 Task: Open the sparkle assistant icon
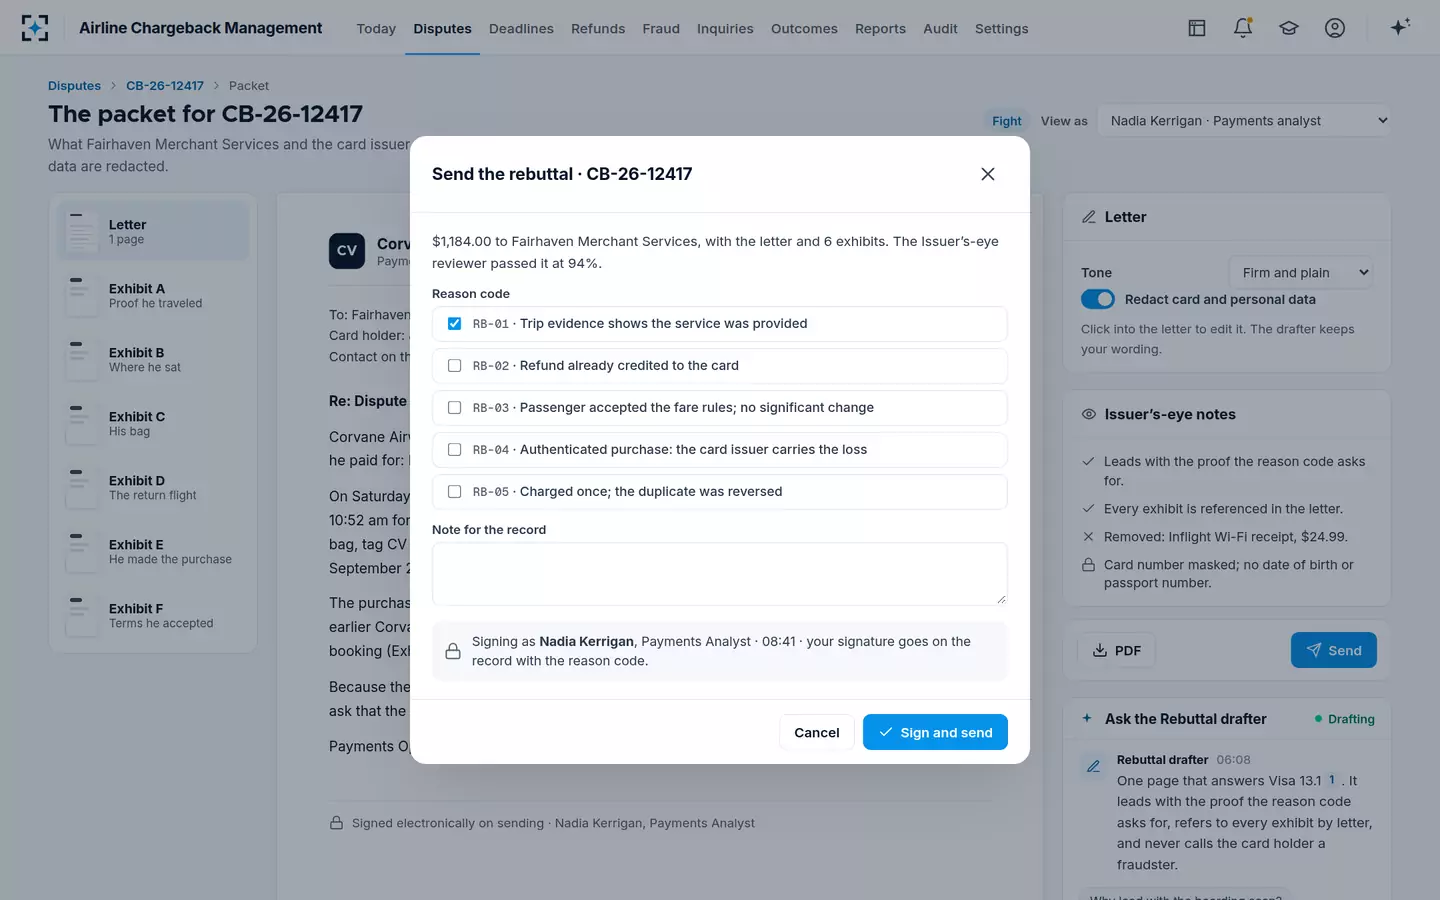pos(1400,27)
